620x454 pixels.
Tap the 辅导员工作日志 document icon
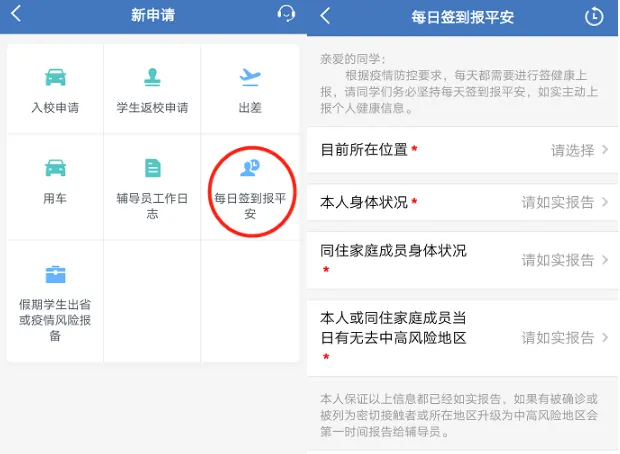(x=153, y=168)
